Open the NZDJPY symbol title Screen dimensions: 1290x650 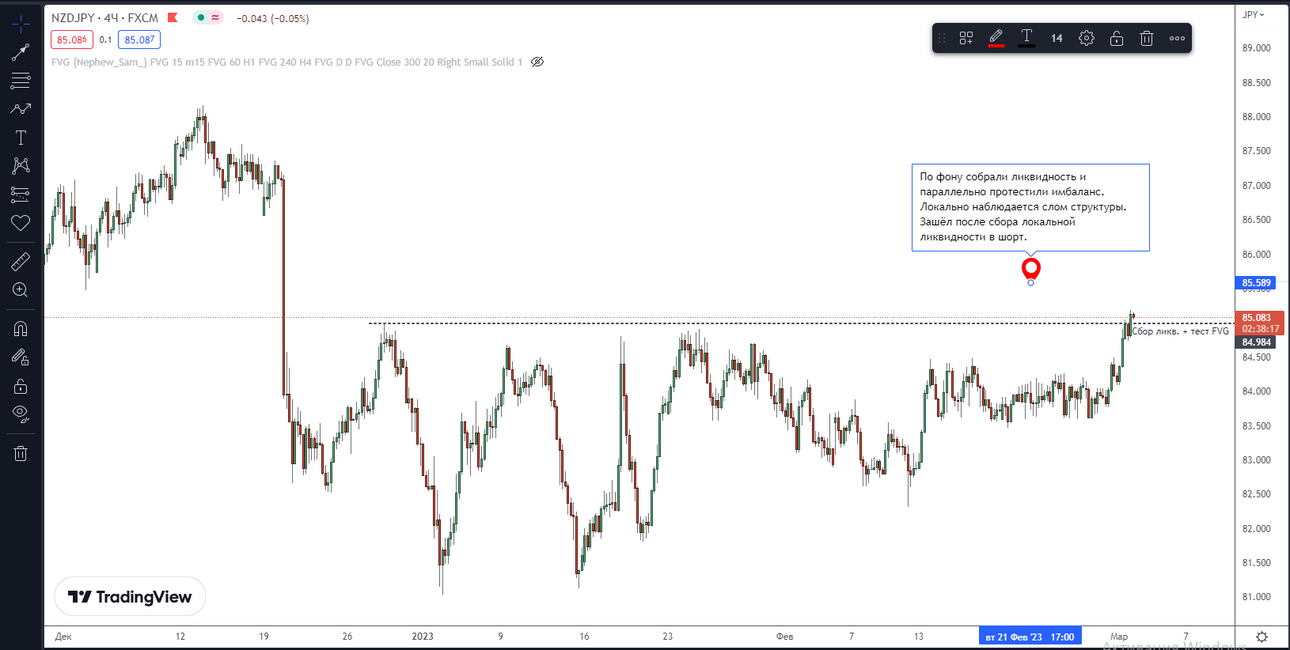104,18
